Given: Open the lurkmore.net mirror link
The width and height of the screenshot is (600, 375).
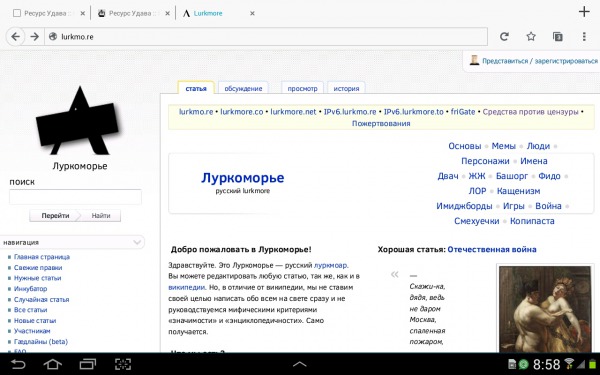Looking at the screenshot, I should click(x=293, y=112).
